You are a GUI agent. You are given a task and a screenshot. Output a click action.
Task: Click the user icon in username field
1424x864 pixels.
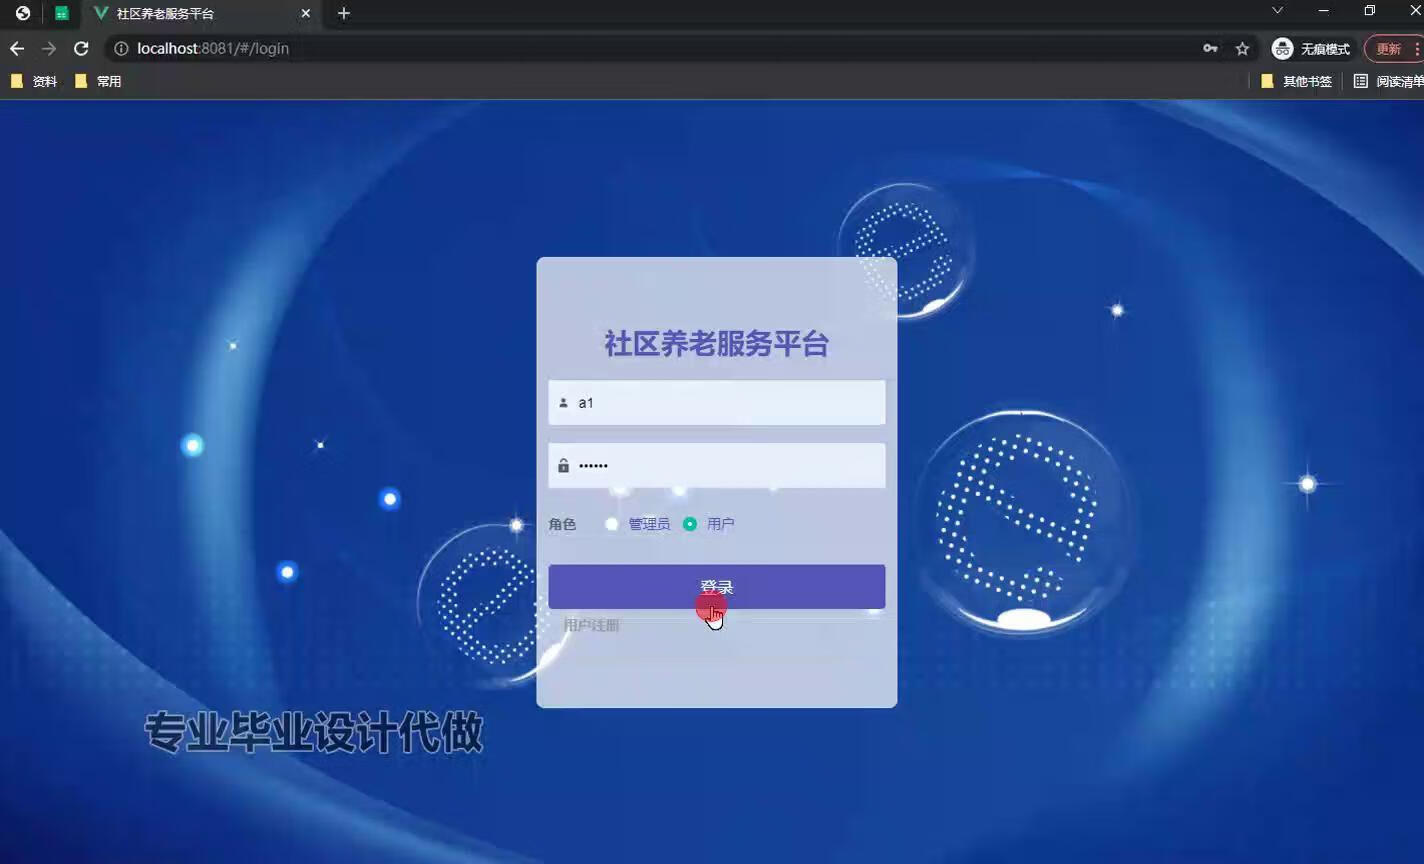[x=563, y=403]
